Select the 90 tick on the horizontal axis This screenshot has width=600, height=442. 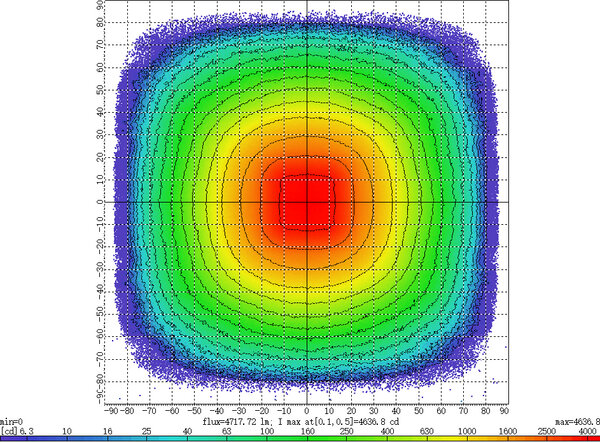click(x=504, y=411)
